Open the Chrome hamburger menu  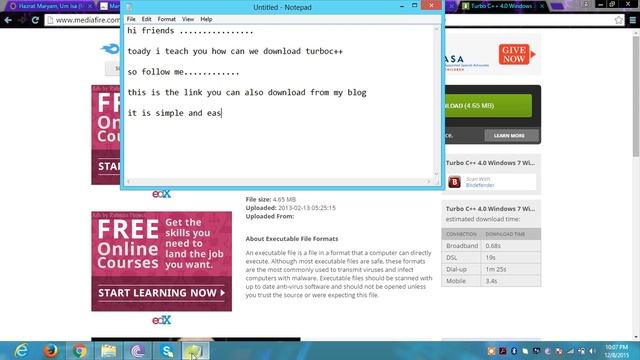[633, 20]
